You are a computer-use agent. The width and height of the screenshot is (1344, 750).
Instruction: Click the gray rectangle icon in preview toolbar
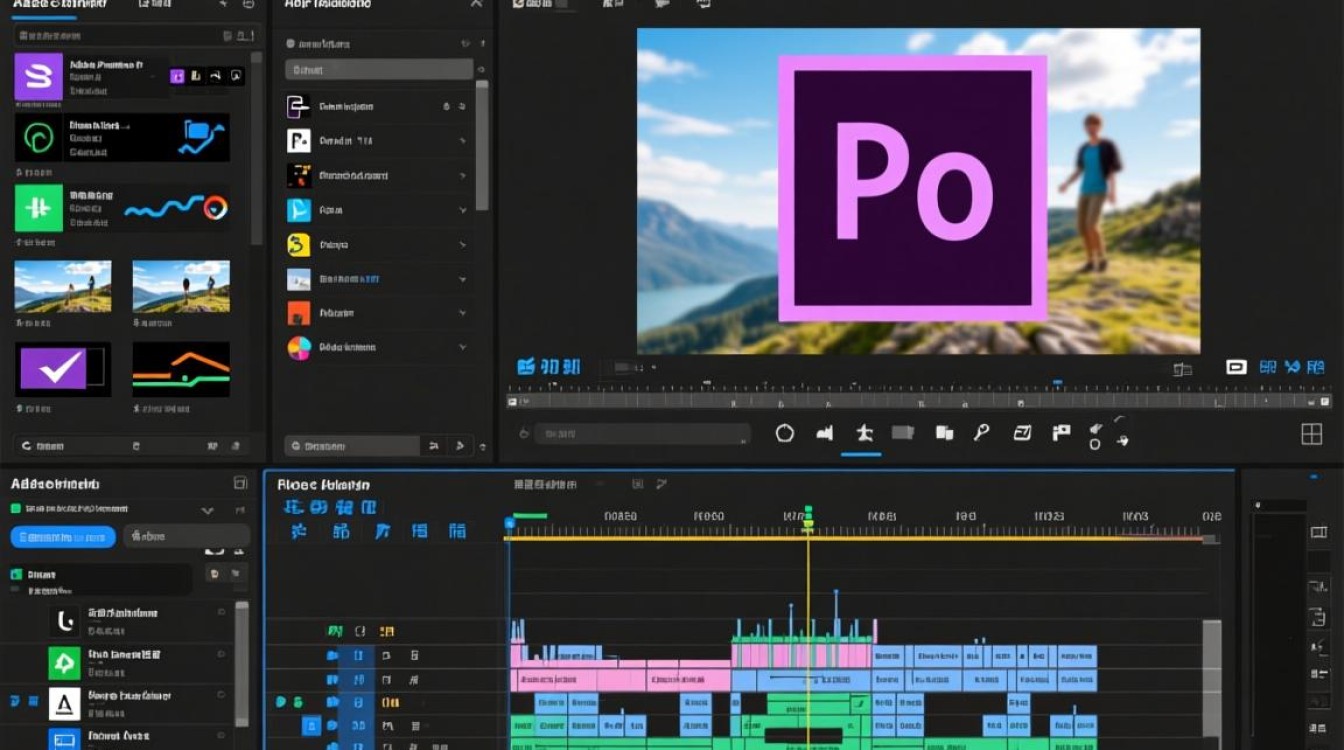903,433
